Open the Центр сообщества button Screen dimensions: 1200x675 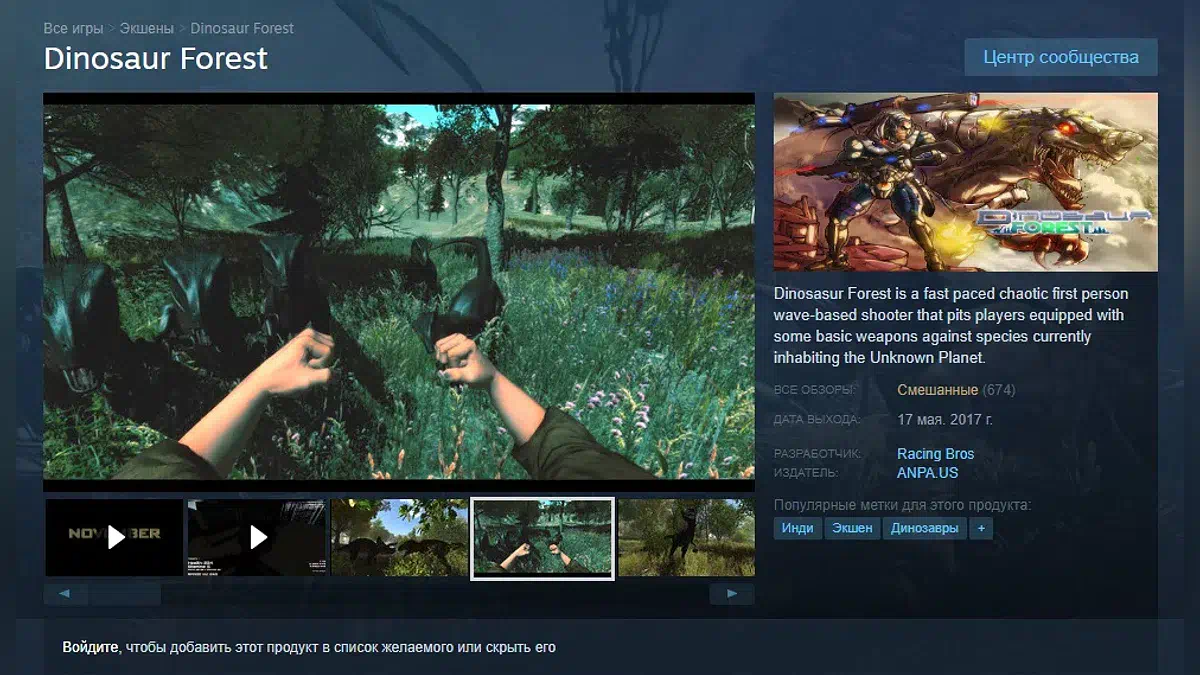[x=1061, y=57]
